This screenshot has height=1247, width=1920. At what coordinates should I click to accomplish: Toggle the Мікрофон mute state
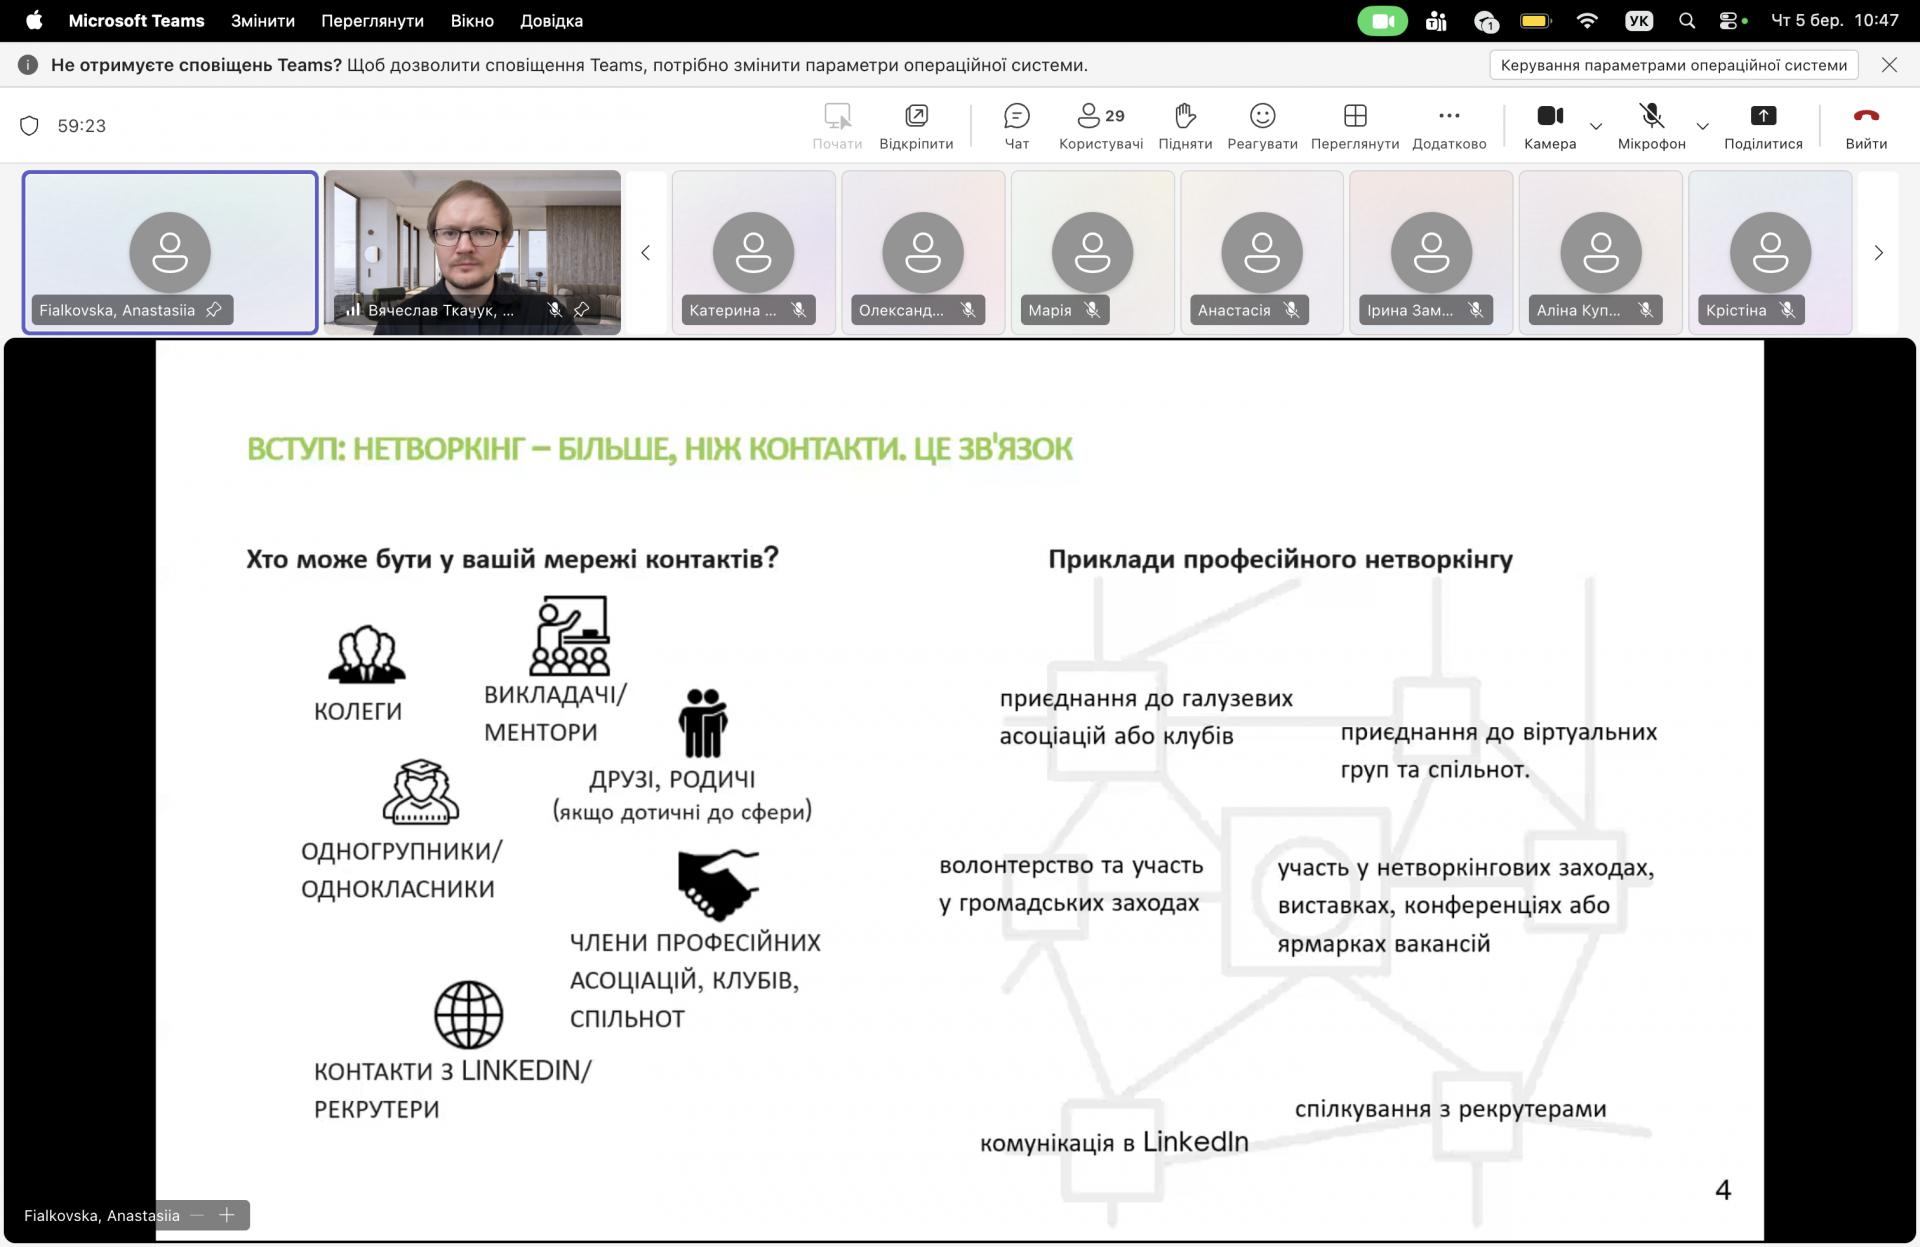coord(1651,125)
